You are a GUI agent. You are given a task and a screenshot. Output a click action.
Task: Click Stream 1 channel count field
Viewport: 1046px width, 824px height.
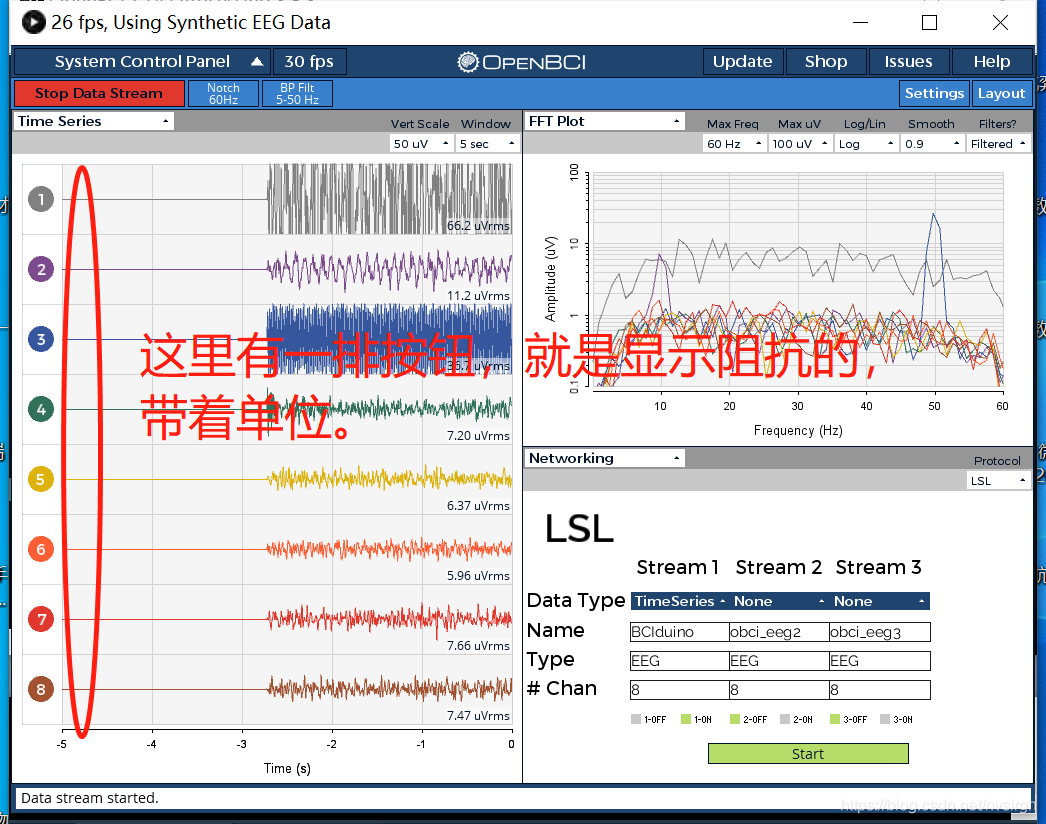click(679, 690)
